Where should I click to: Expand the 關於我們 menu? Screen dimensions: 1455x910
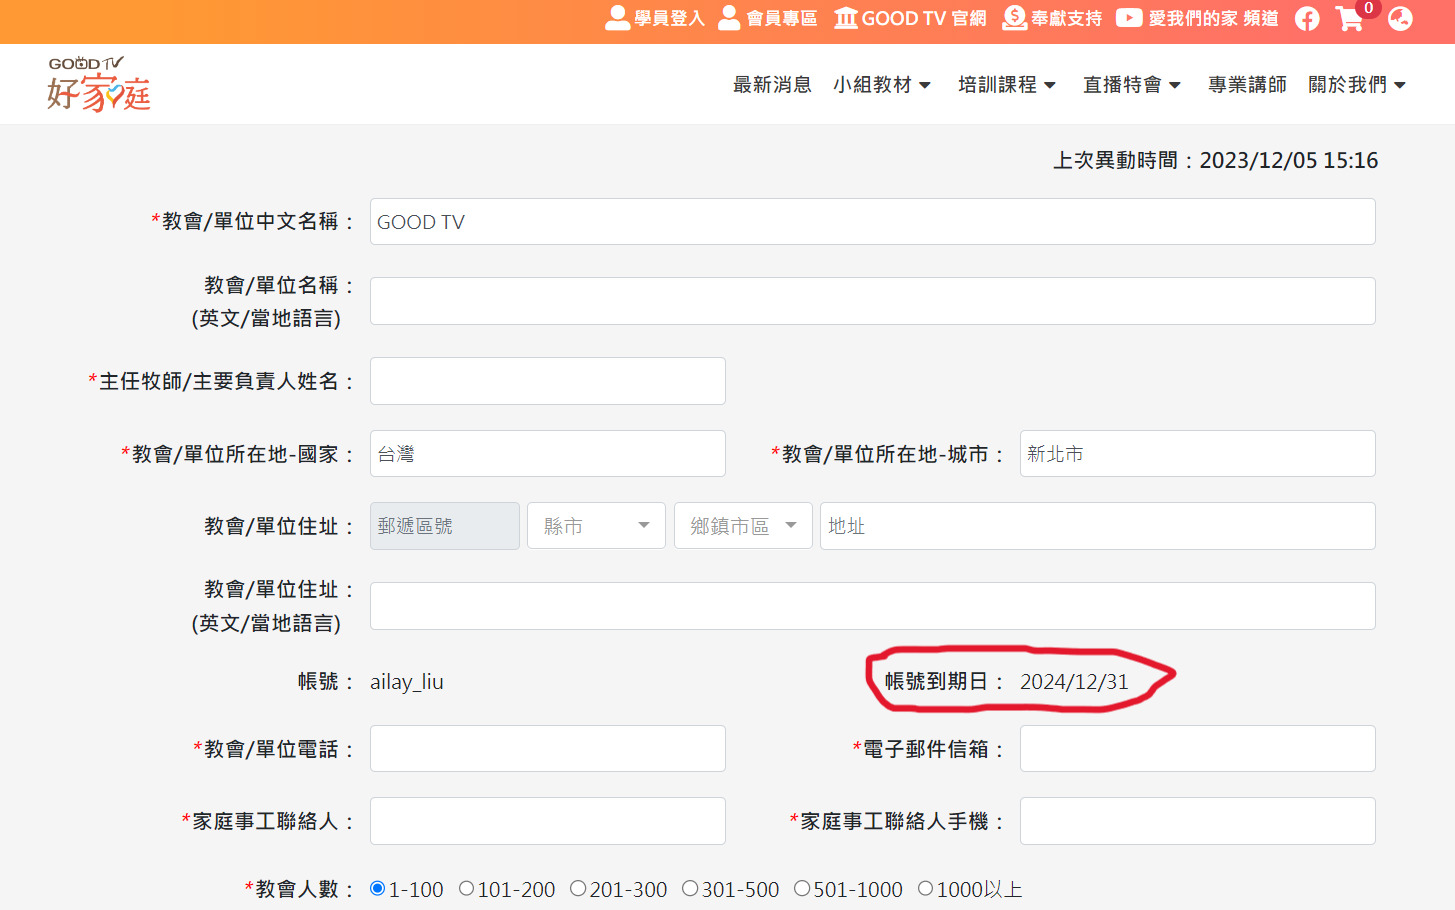coord(1356,85)
